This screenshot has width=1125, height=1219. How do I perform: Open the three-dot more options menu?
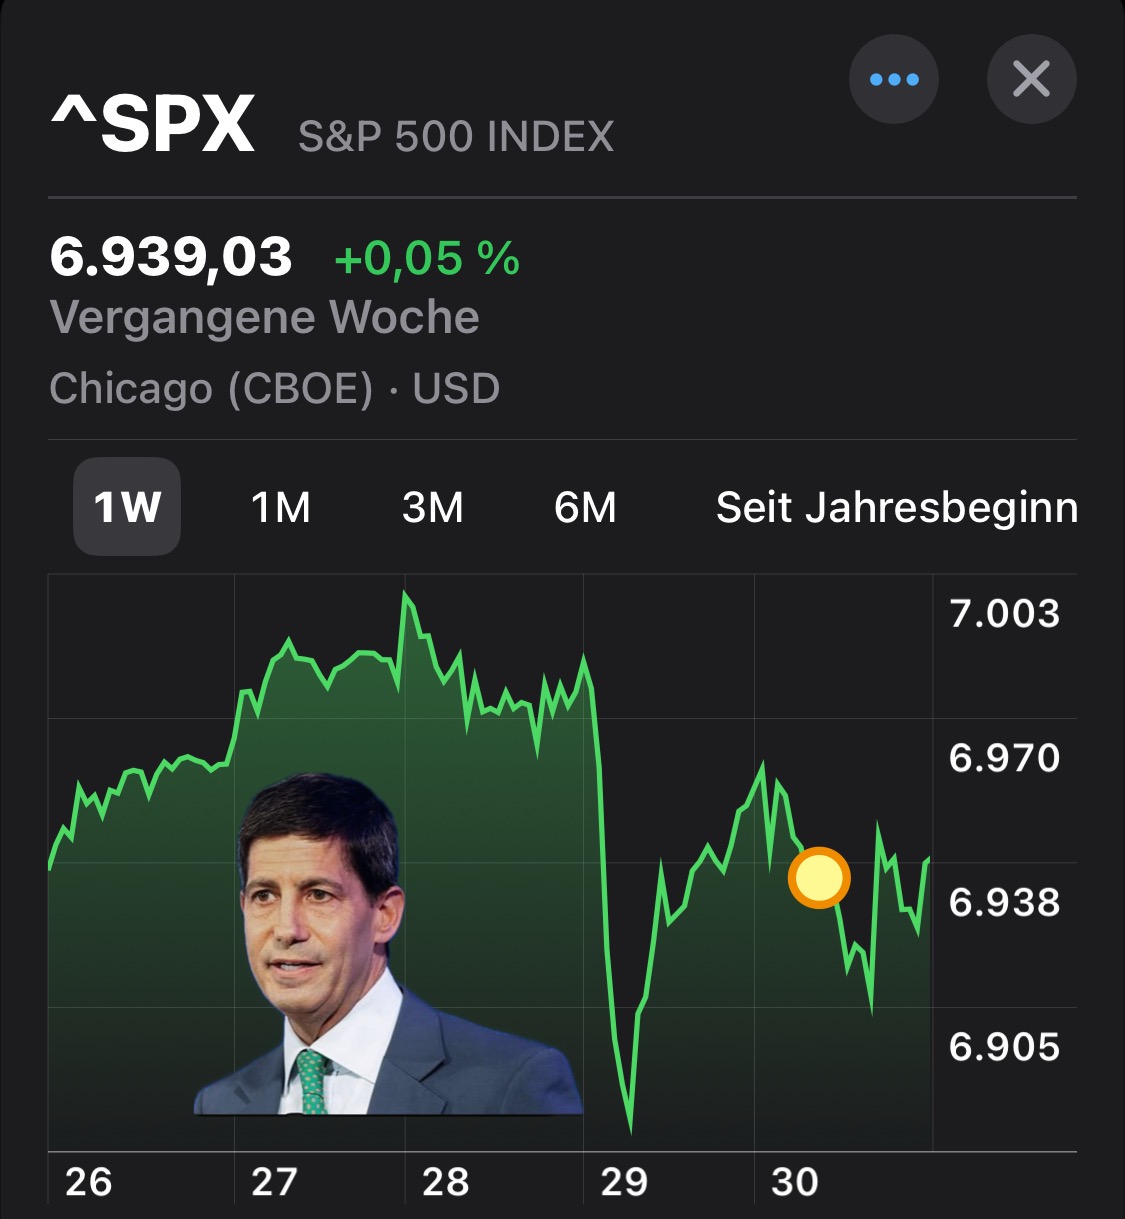point(893,79)
